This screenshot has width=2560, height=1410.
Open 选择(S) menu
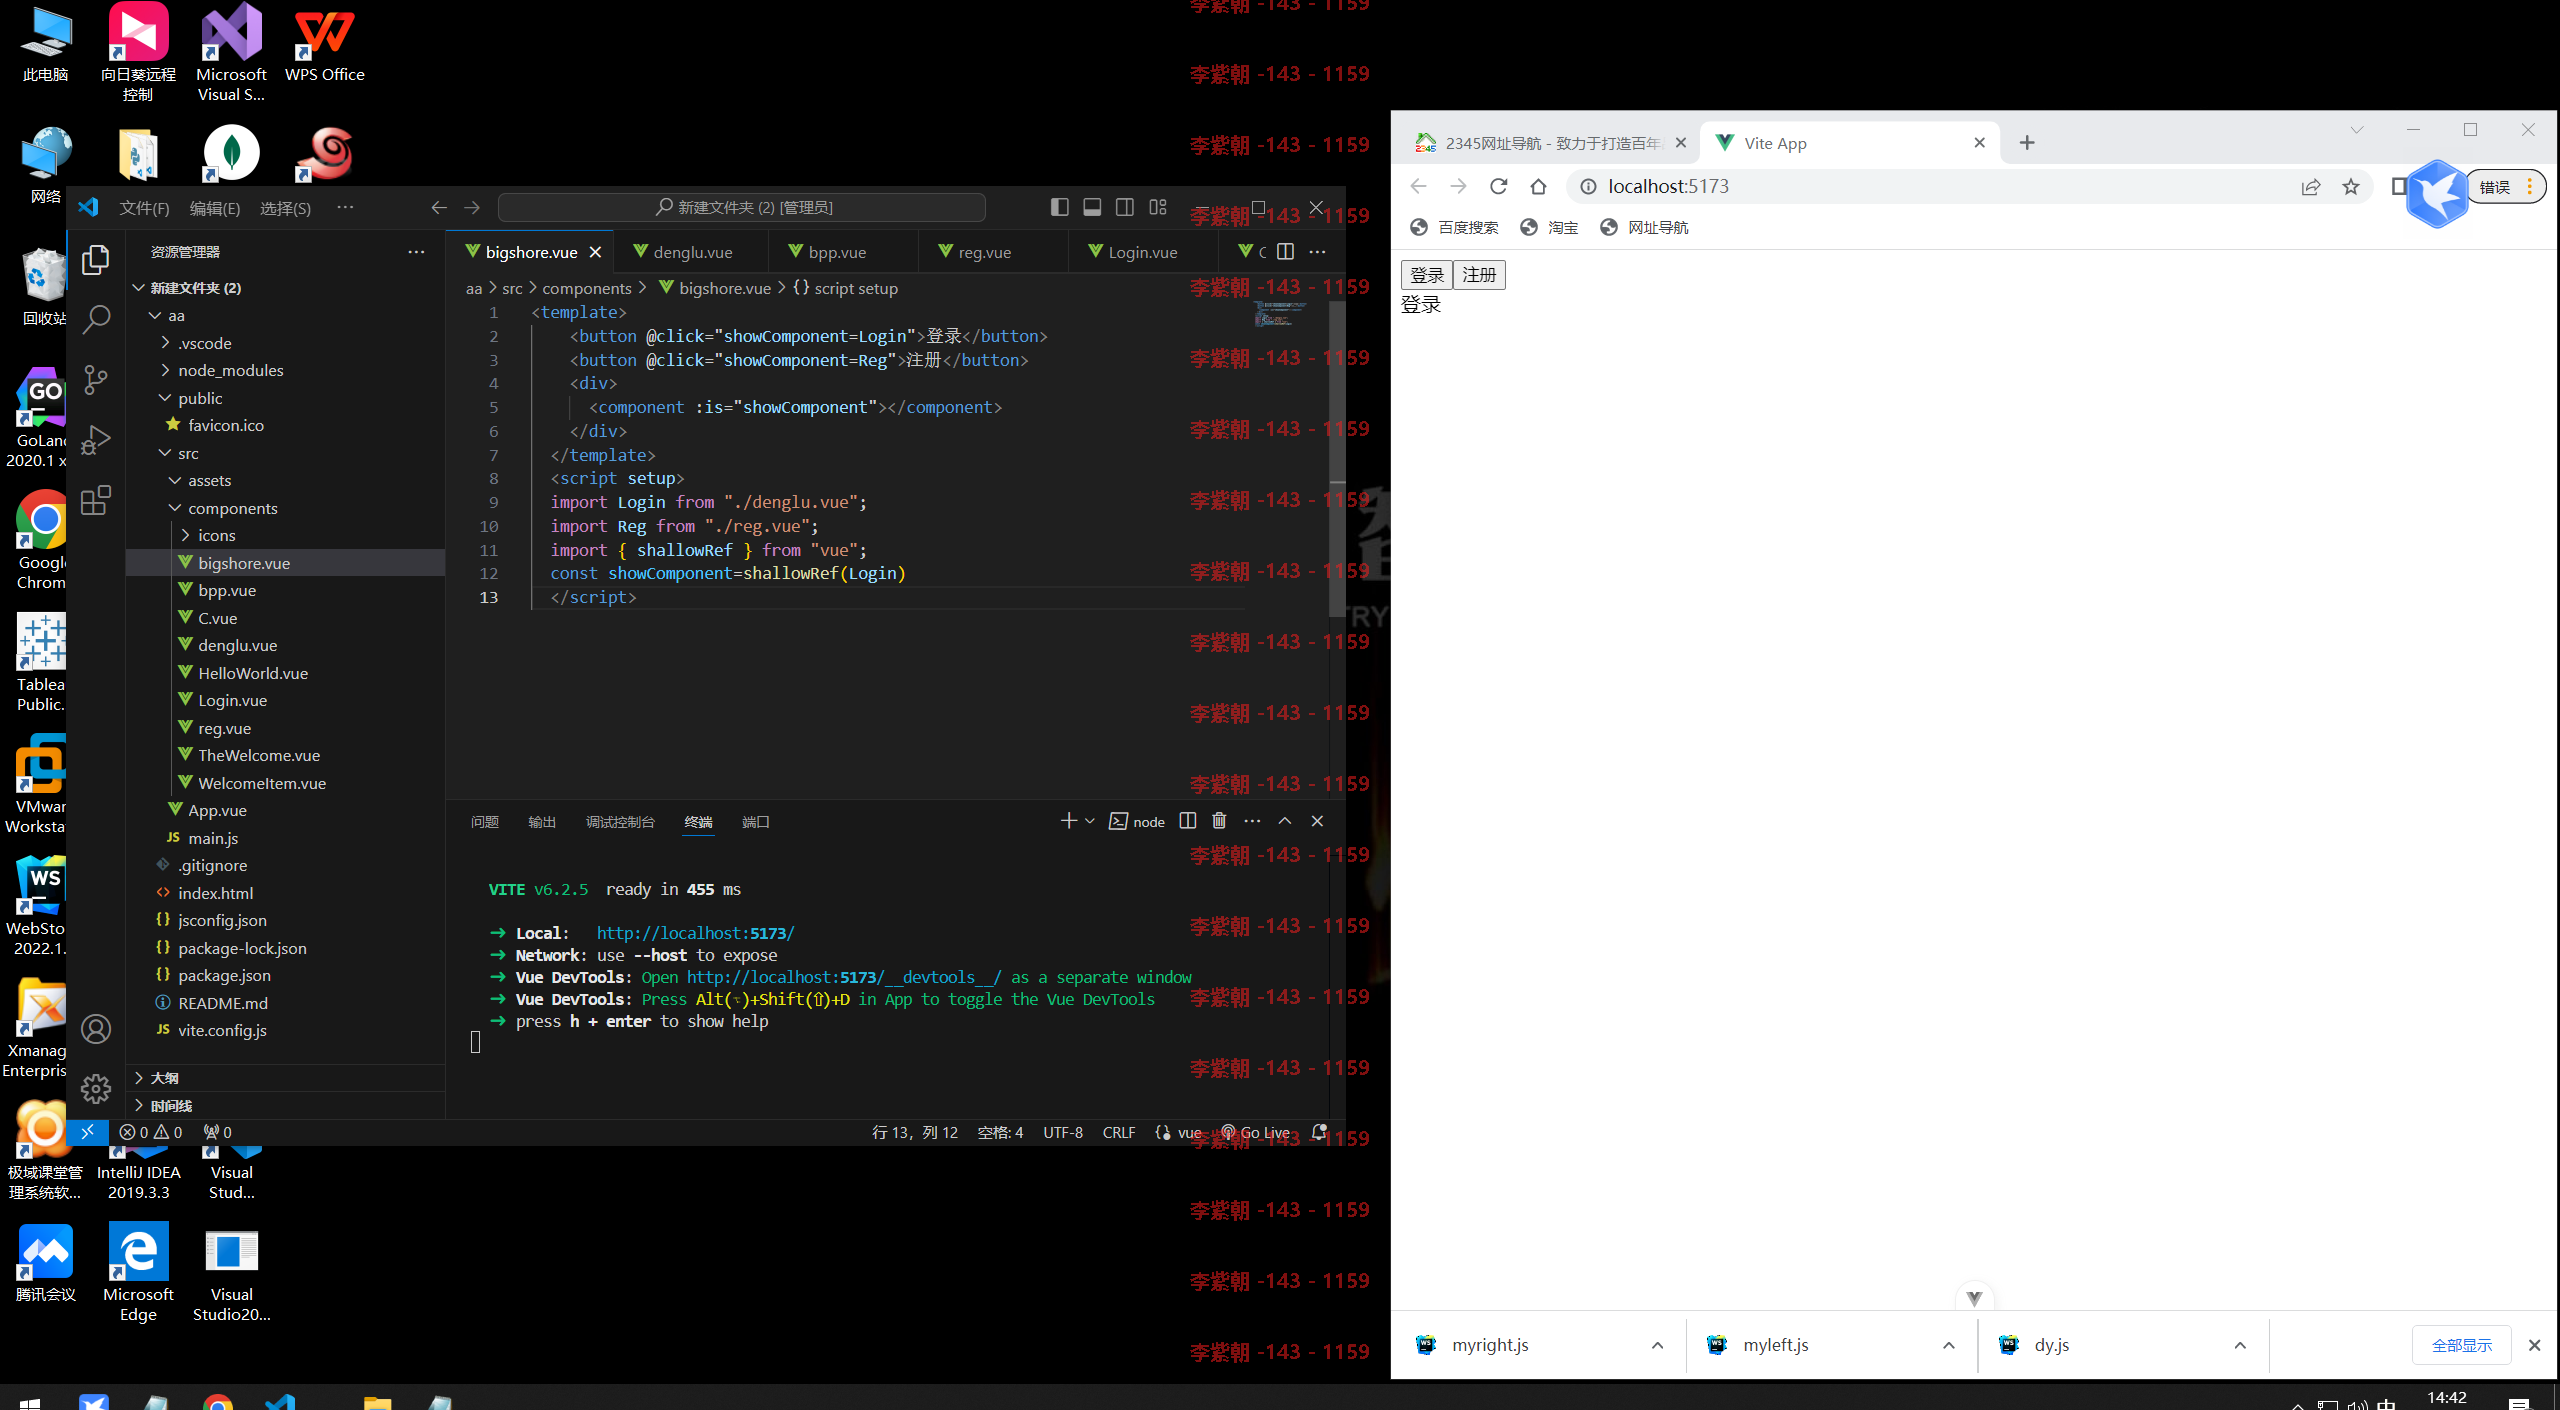pos(285,208)
